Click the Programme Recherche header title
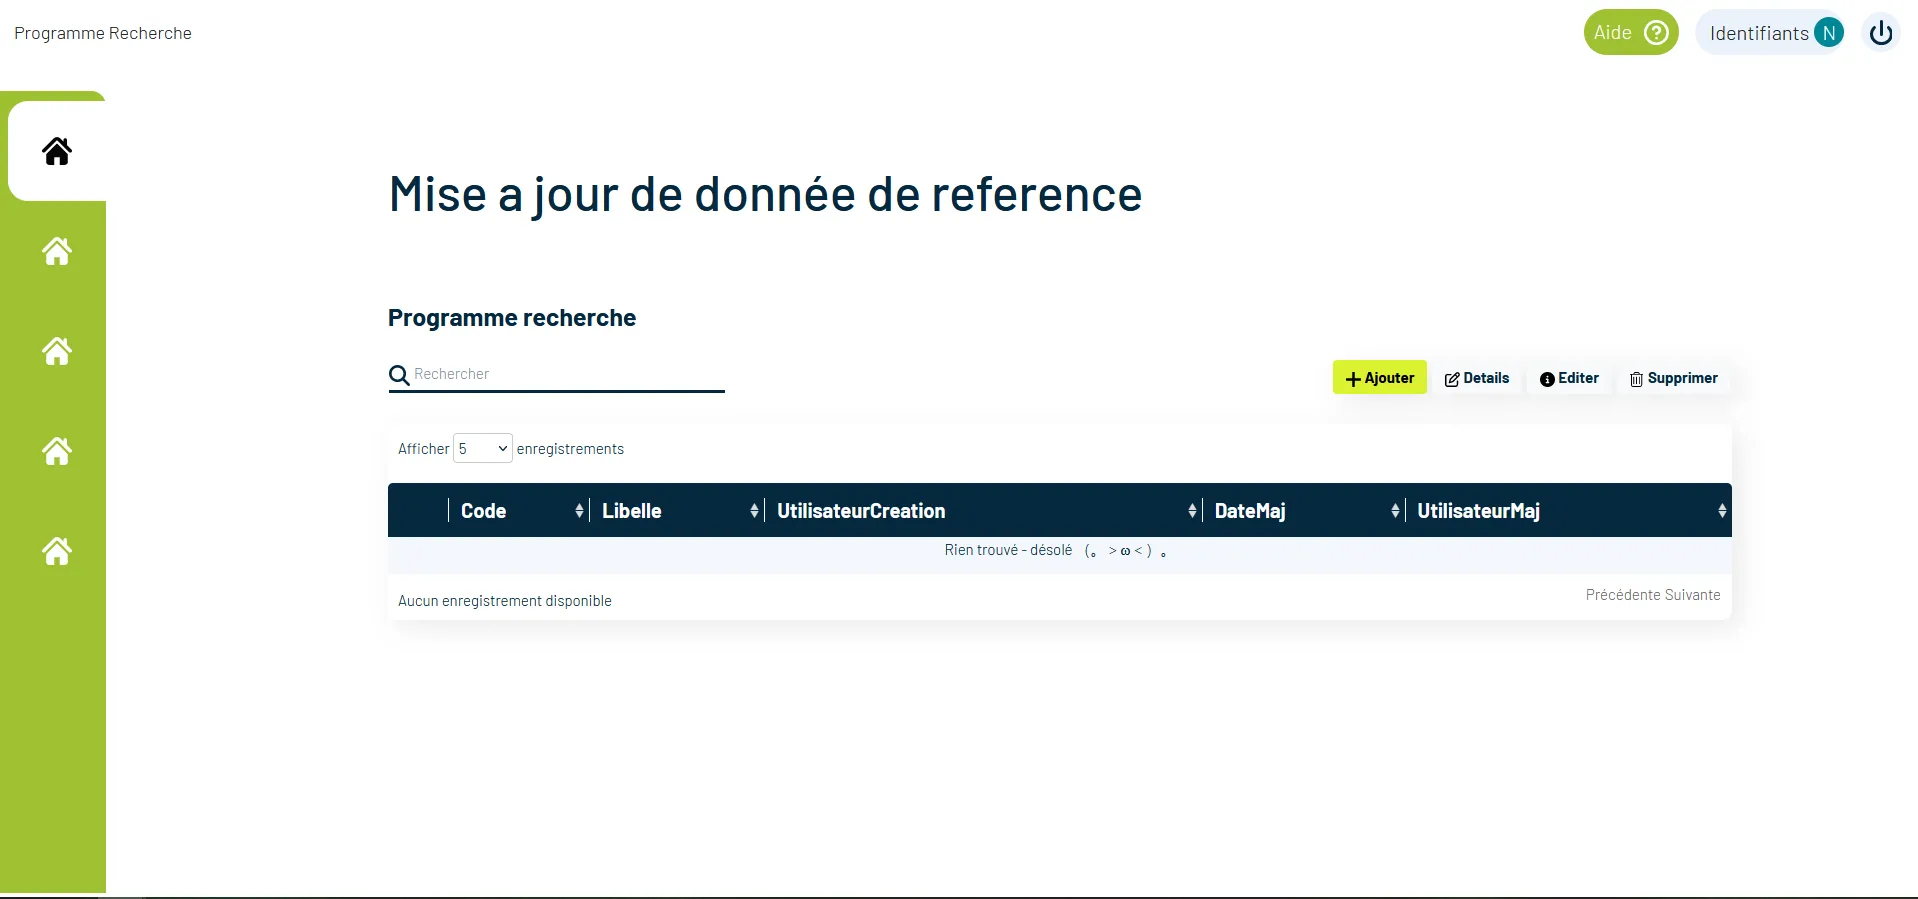This screenshot has width=1918, height=899. tap(103, 33)
